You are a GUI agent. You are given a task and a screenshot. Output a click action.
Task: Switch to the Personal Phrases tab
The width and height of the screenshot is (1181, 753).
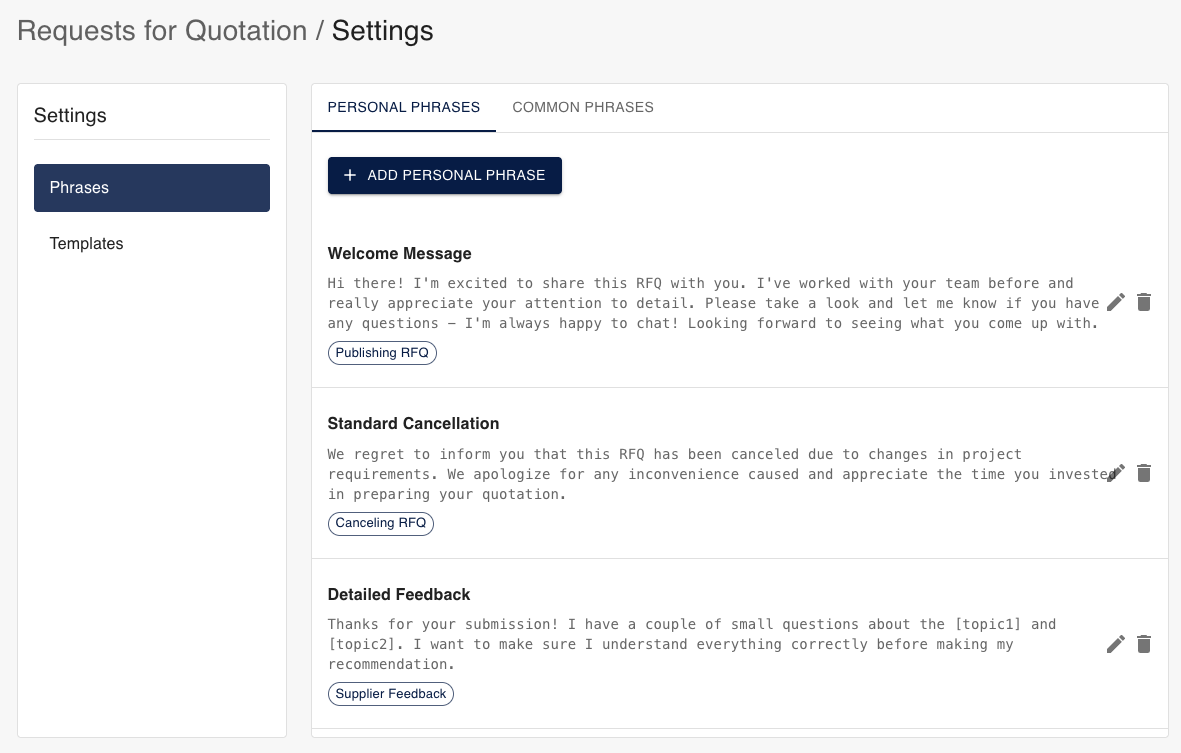click(x=404, y=108)
